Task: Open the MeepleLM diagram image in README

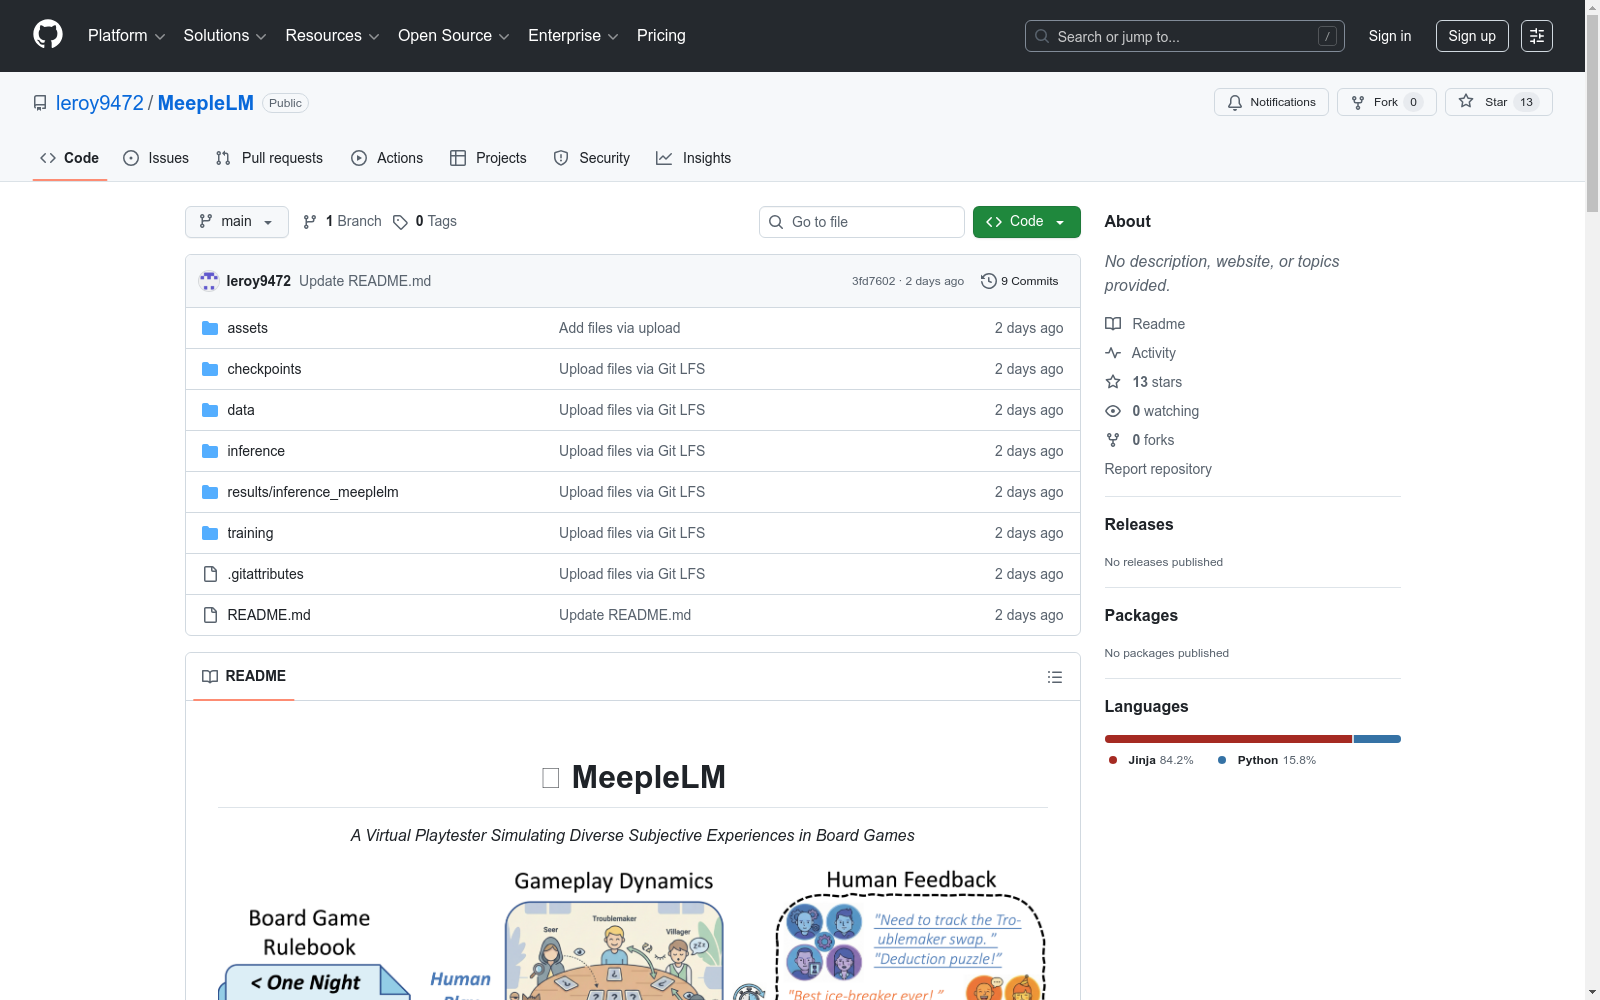Action: [x=633, y=935]
